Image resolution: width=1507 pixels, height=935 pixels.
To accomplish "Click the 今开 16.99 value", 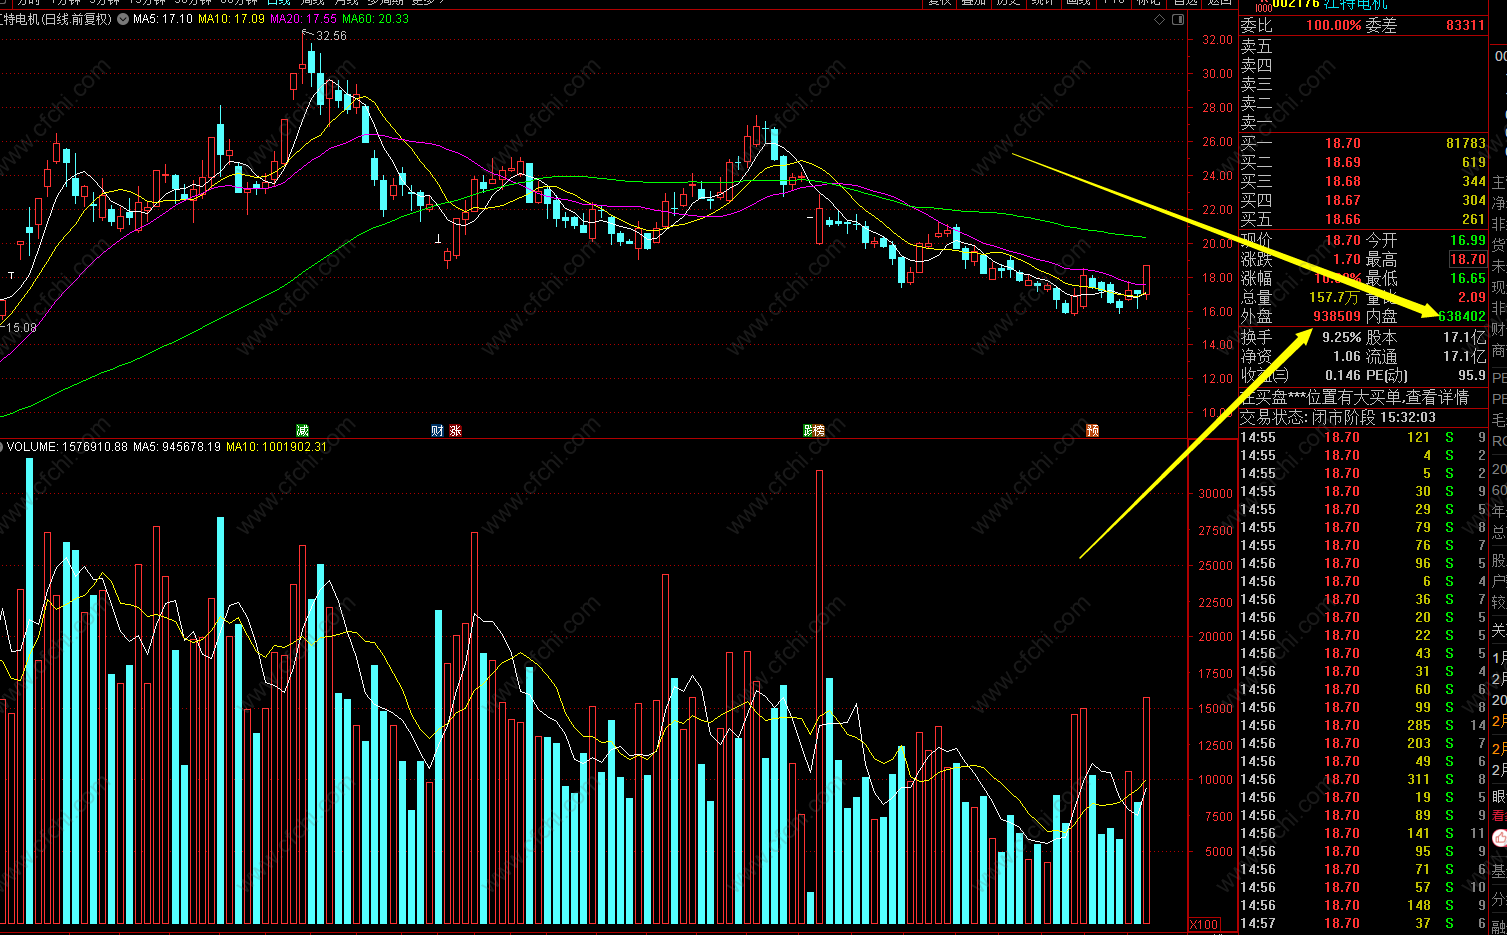I will (1468, 240).
